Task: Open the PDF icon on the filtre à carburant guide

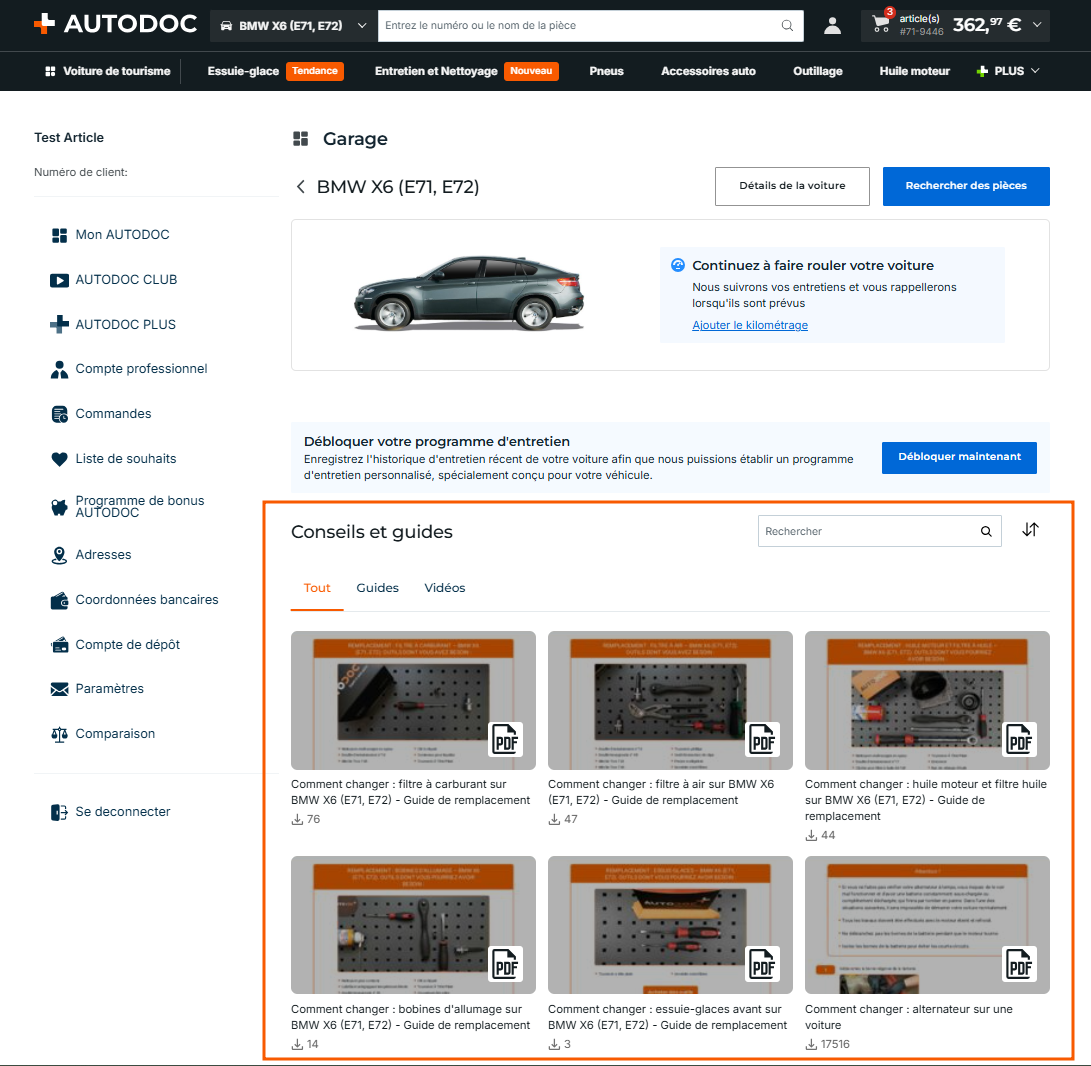Action: (505, 740)
